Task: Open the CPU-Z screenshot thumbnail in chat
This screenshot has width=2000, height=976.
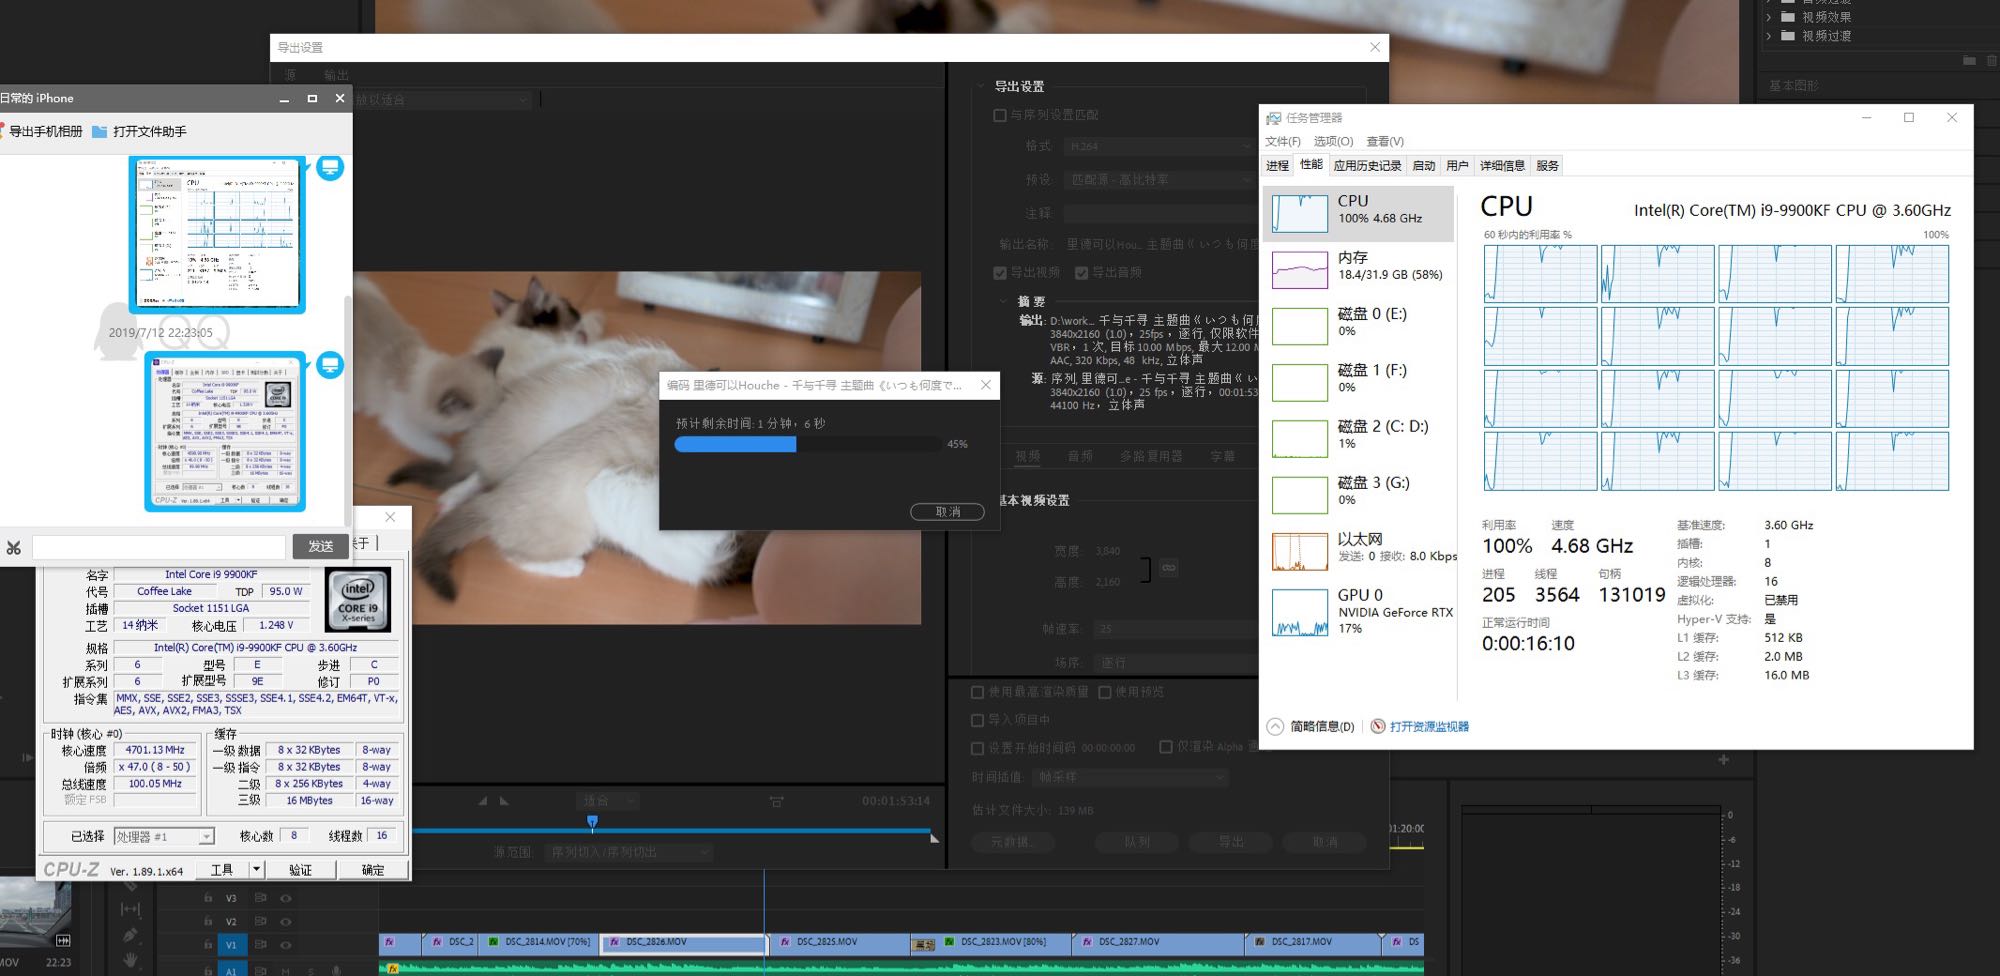Action: 225,431
